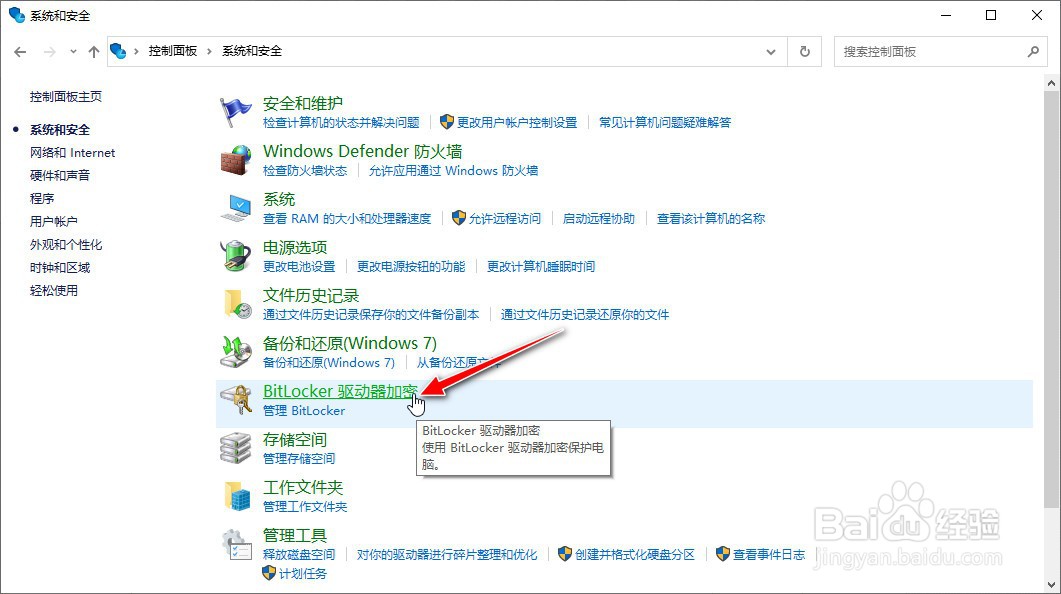
Task: Go back with the left arrow button
Action: pos(20,51)
